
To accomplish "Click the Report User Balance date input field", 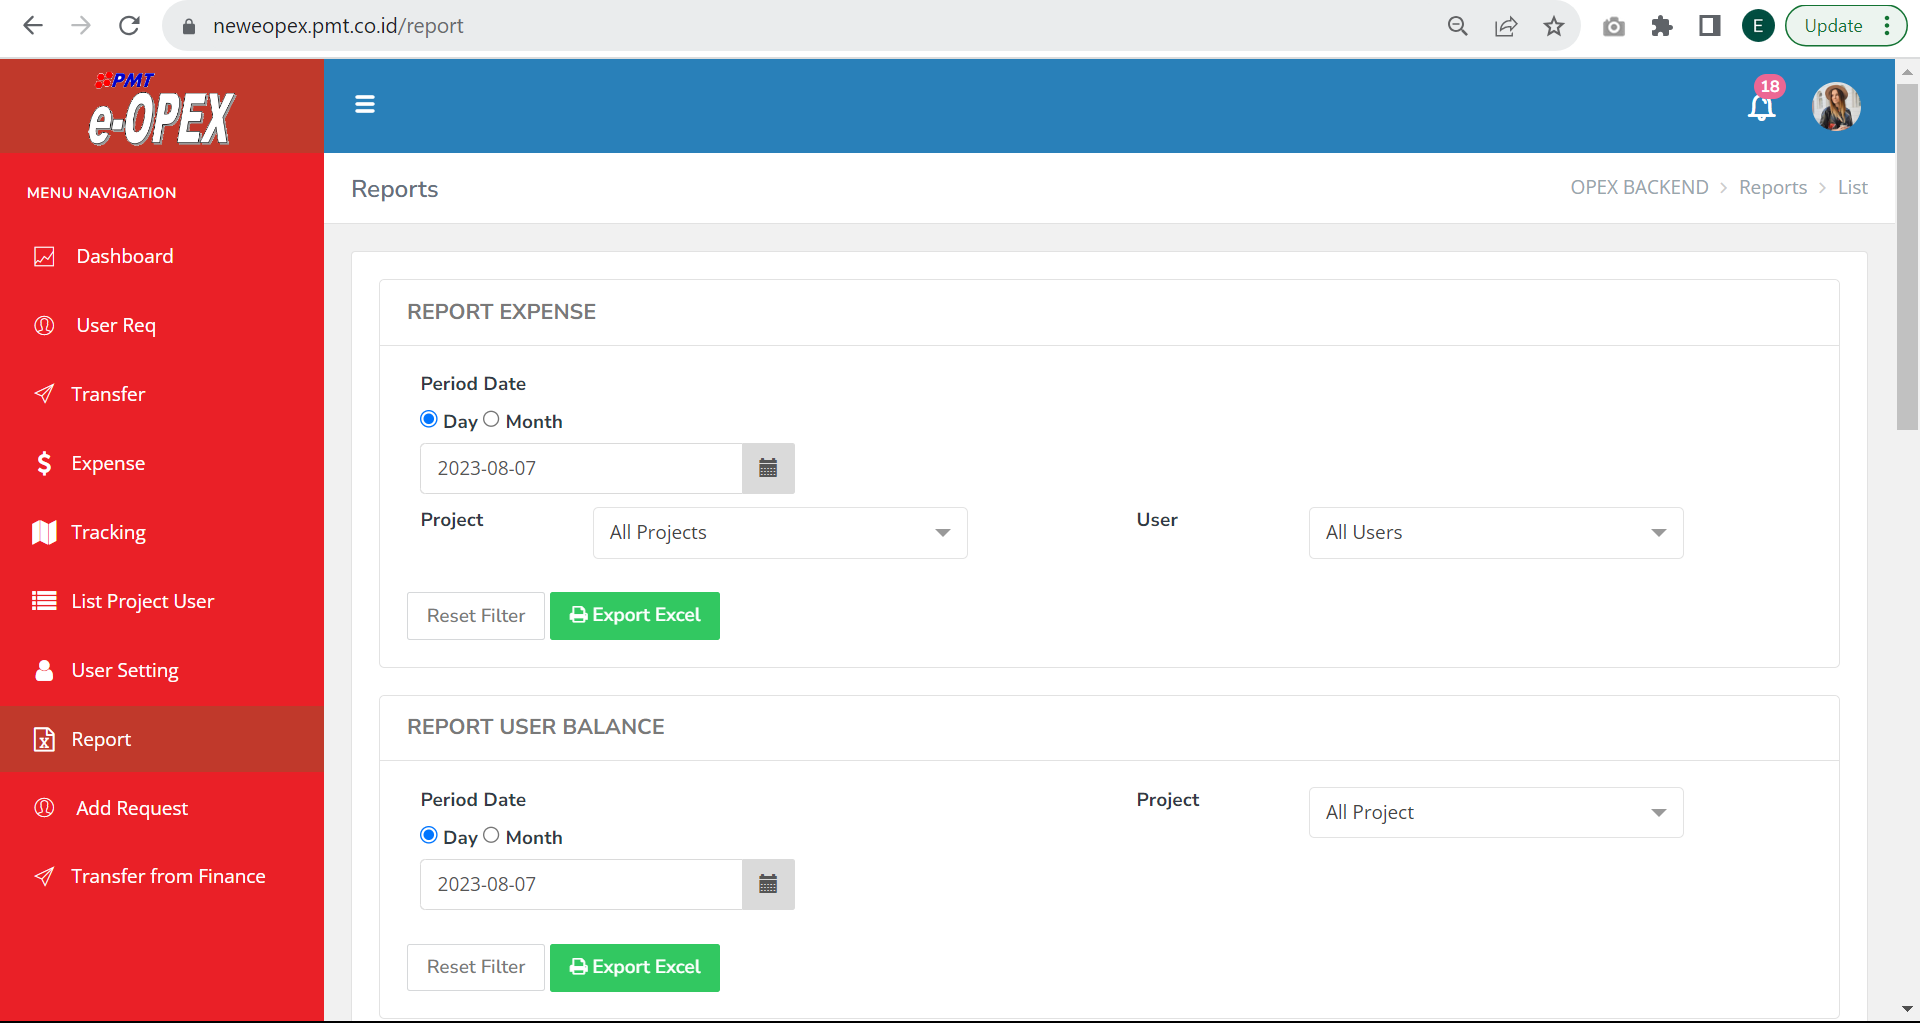I will point(581,884).
